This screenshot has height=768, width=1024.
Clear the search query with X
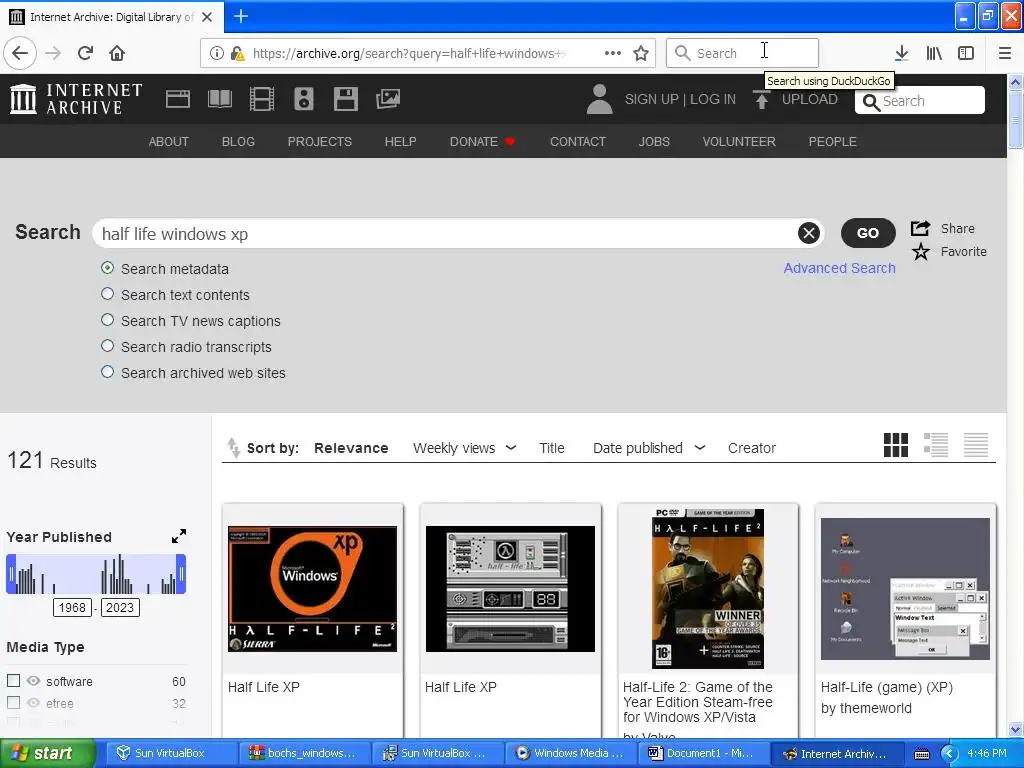(808, 233)
